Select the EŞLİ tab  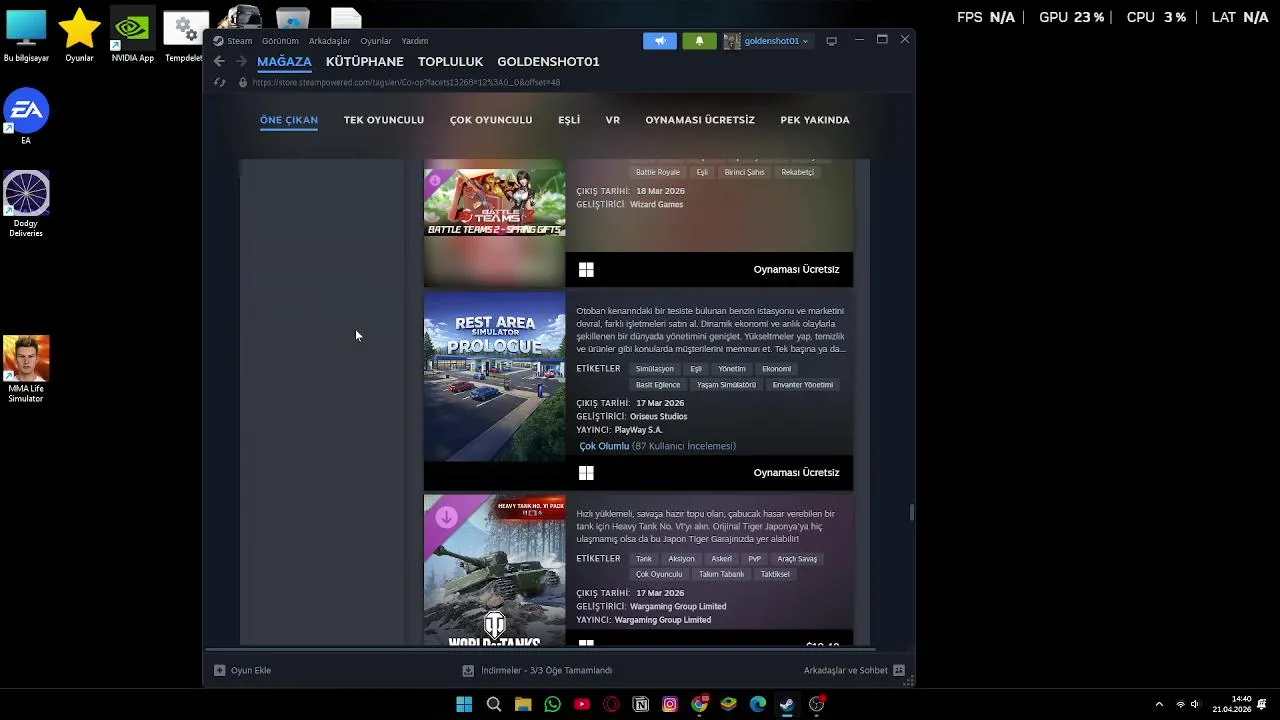[569, 120]
